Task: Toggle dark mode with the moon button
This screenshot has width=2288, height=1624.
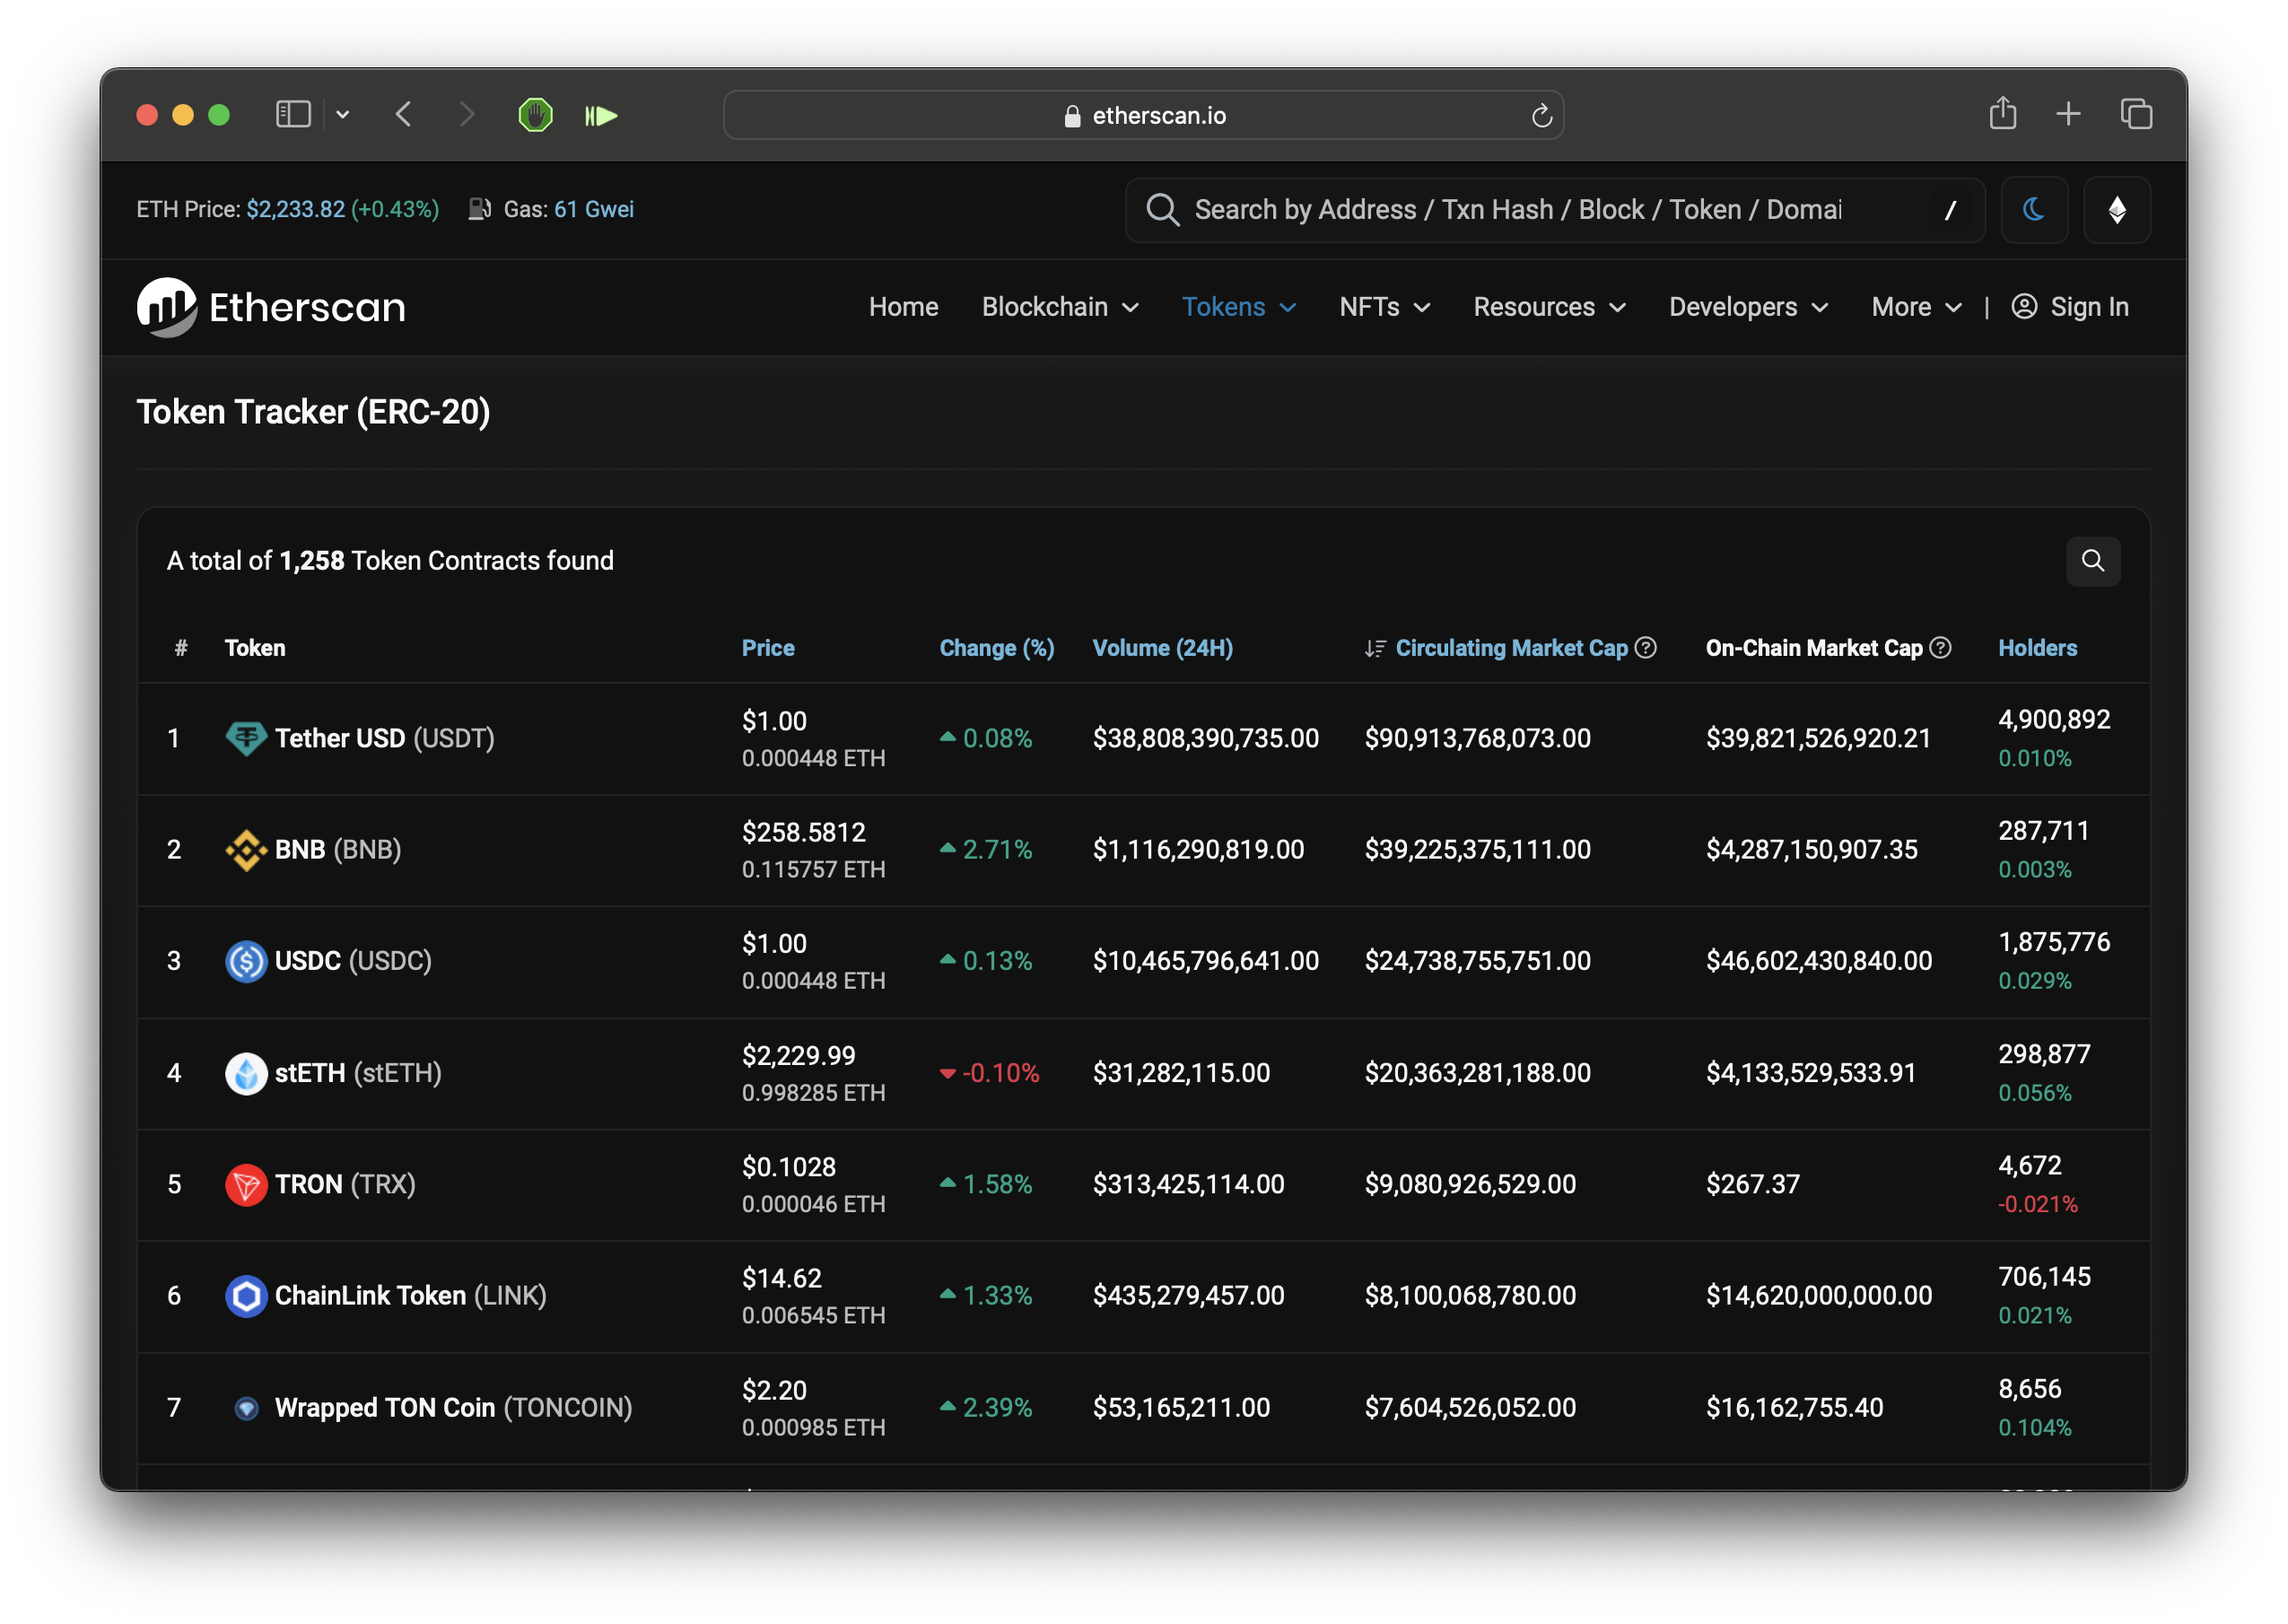Action: [2033, 210]
